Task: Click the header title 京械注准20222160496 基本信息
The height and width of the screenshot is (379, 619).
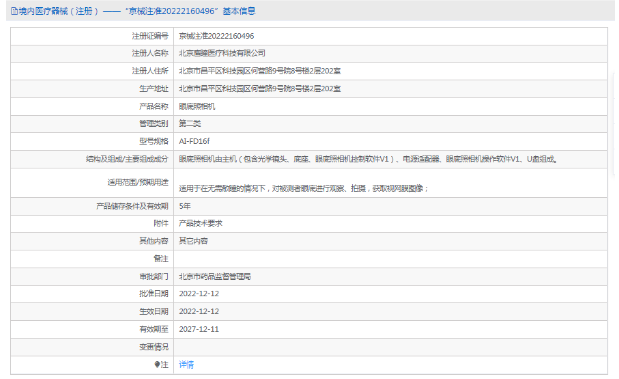Action: (x=191, y=11)
